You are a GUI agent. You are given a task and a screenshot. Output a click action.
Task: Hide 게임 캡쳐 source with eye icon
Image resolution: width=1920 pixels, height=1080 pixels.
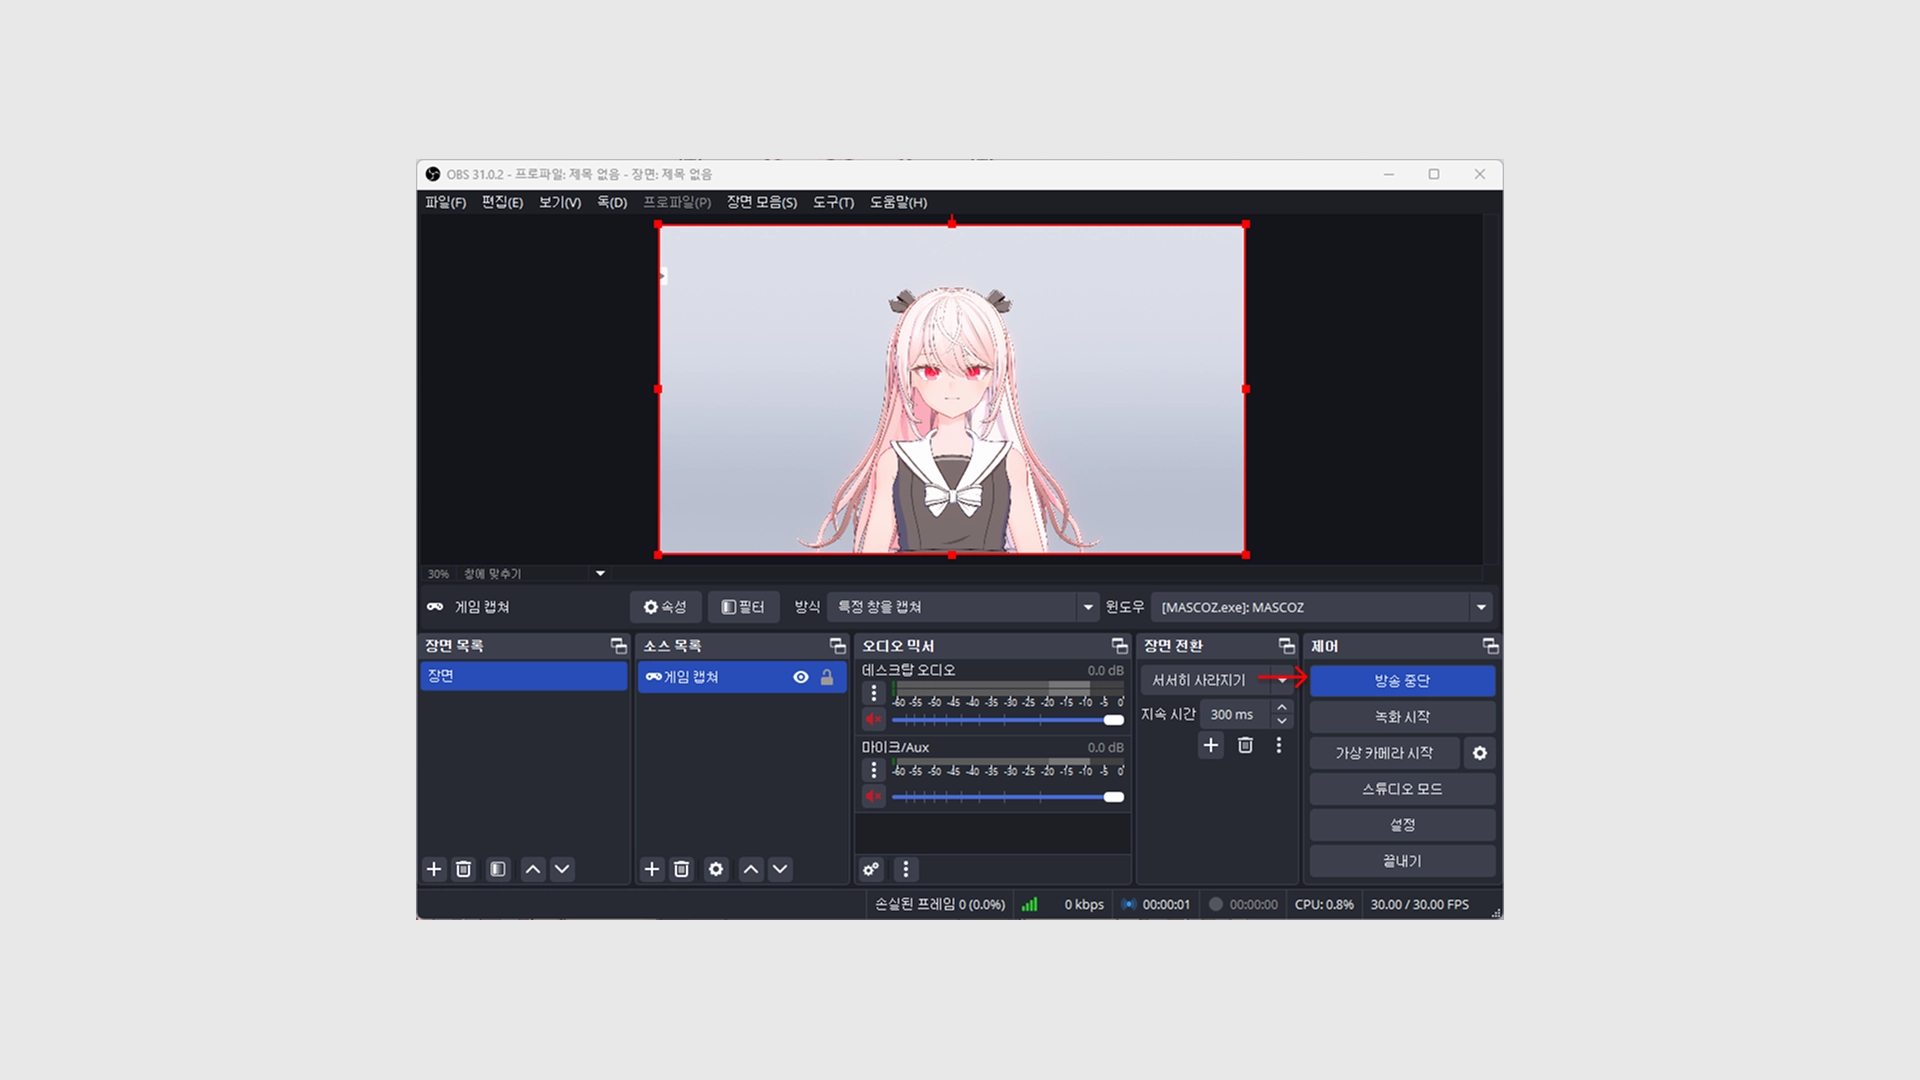tap(801, 677)
